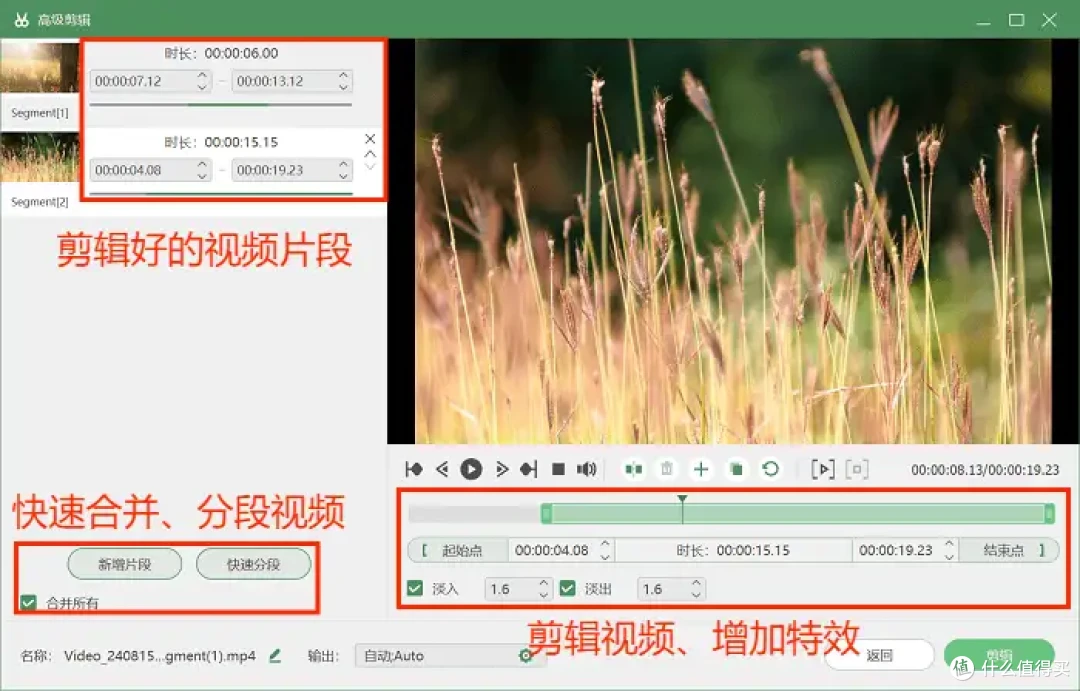Jump to the segment end point
This screenshot has height=691, width=1080.
tap(528, 469)
